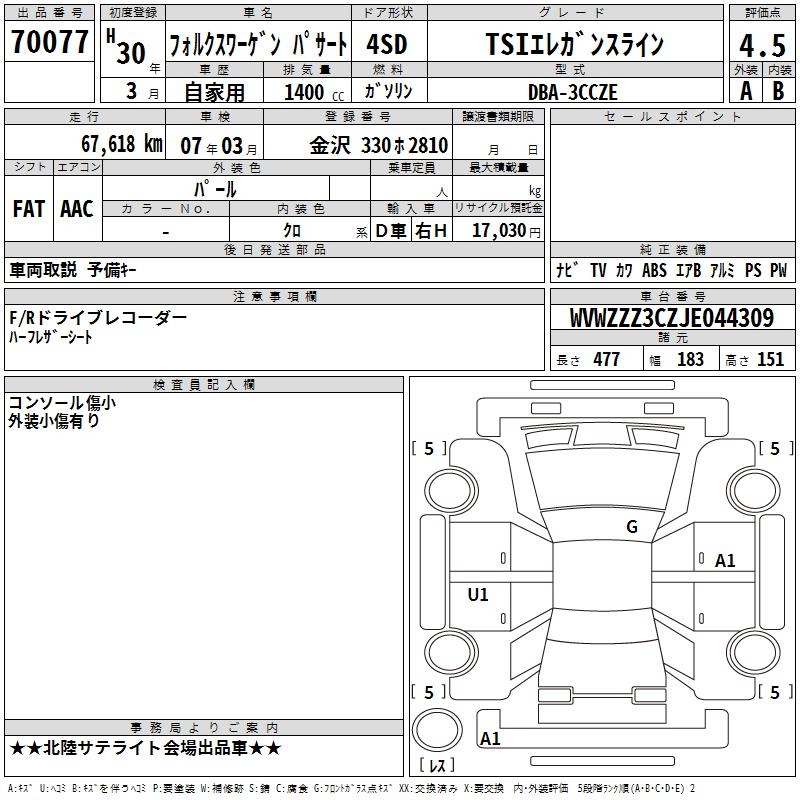Click the G mark on windshield

(x=632, y=527)
